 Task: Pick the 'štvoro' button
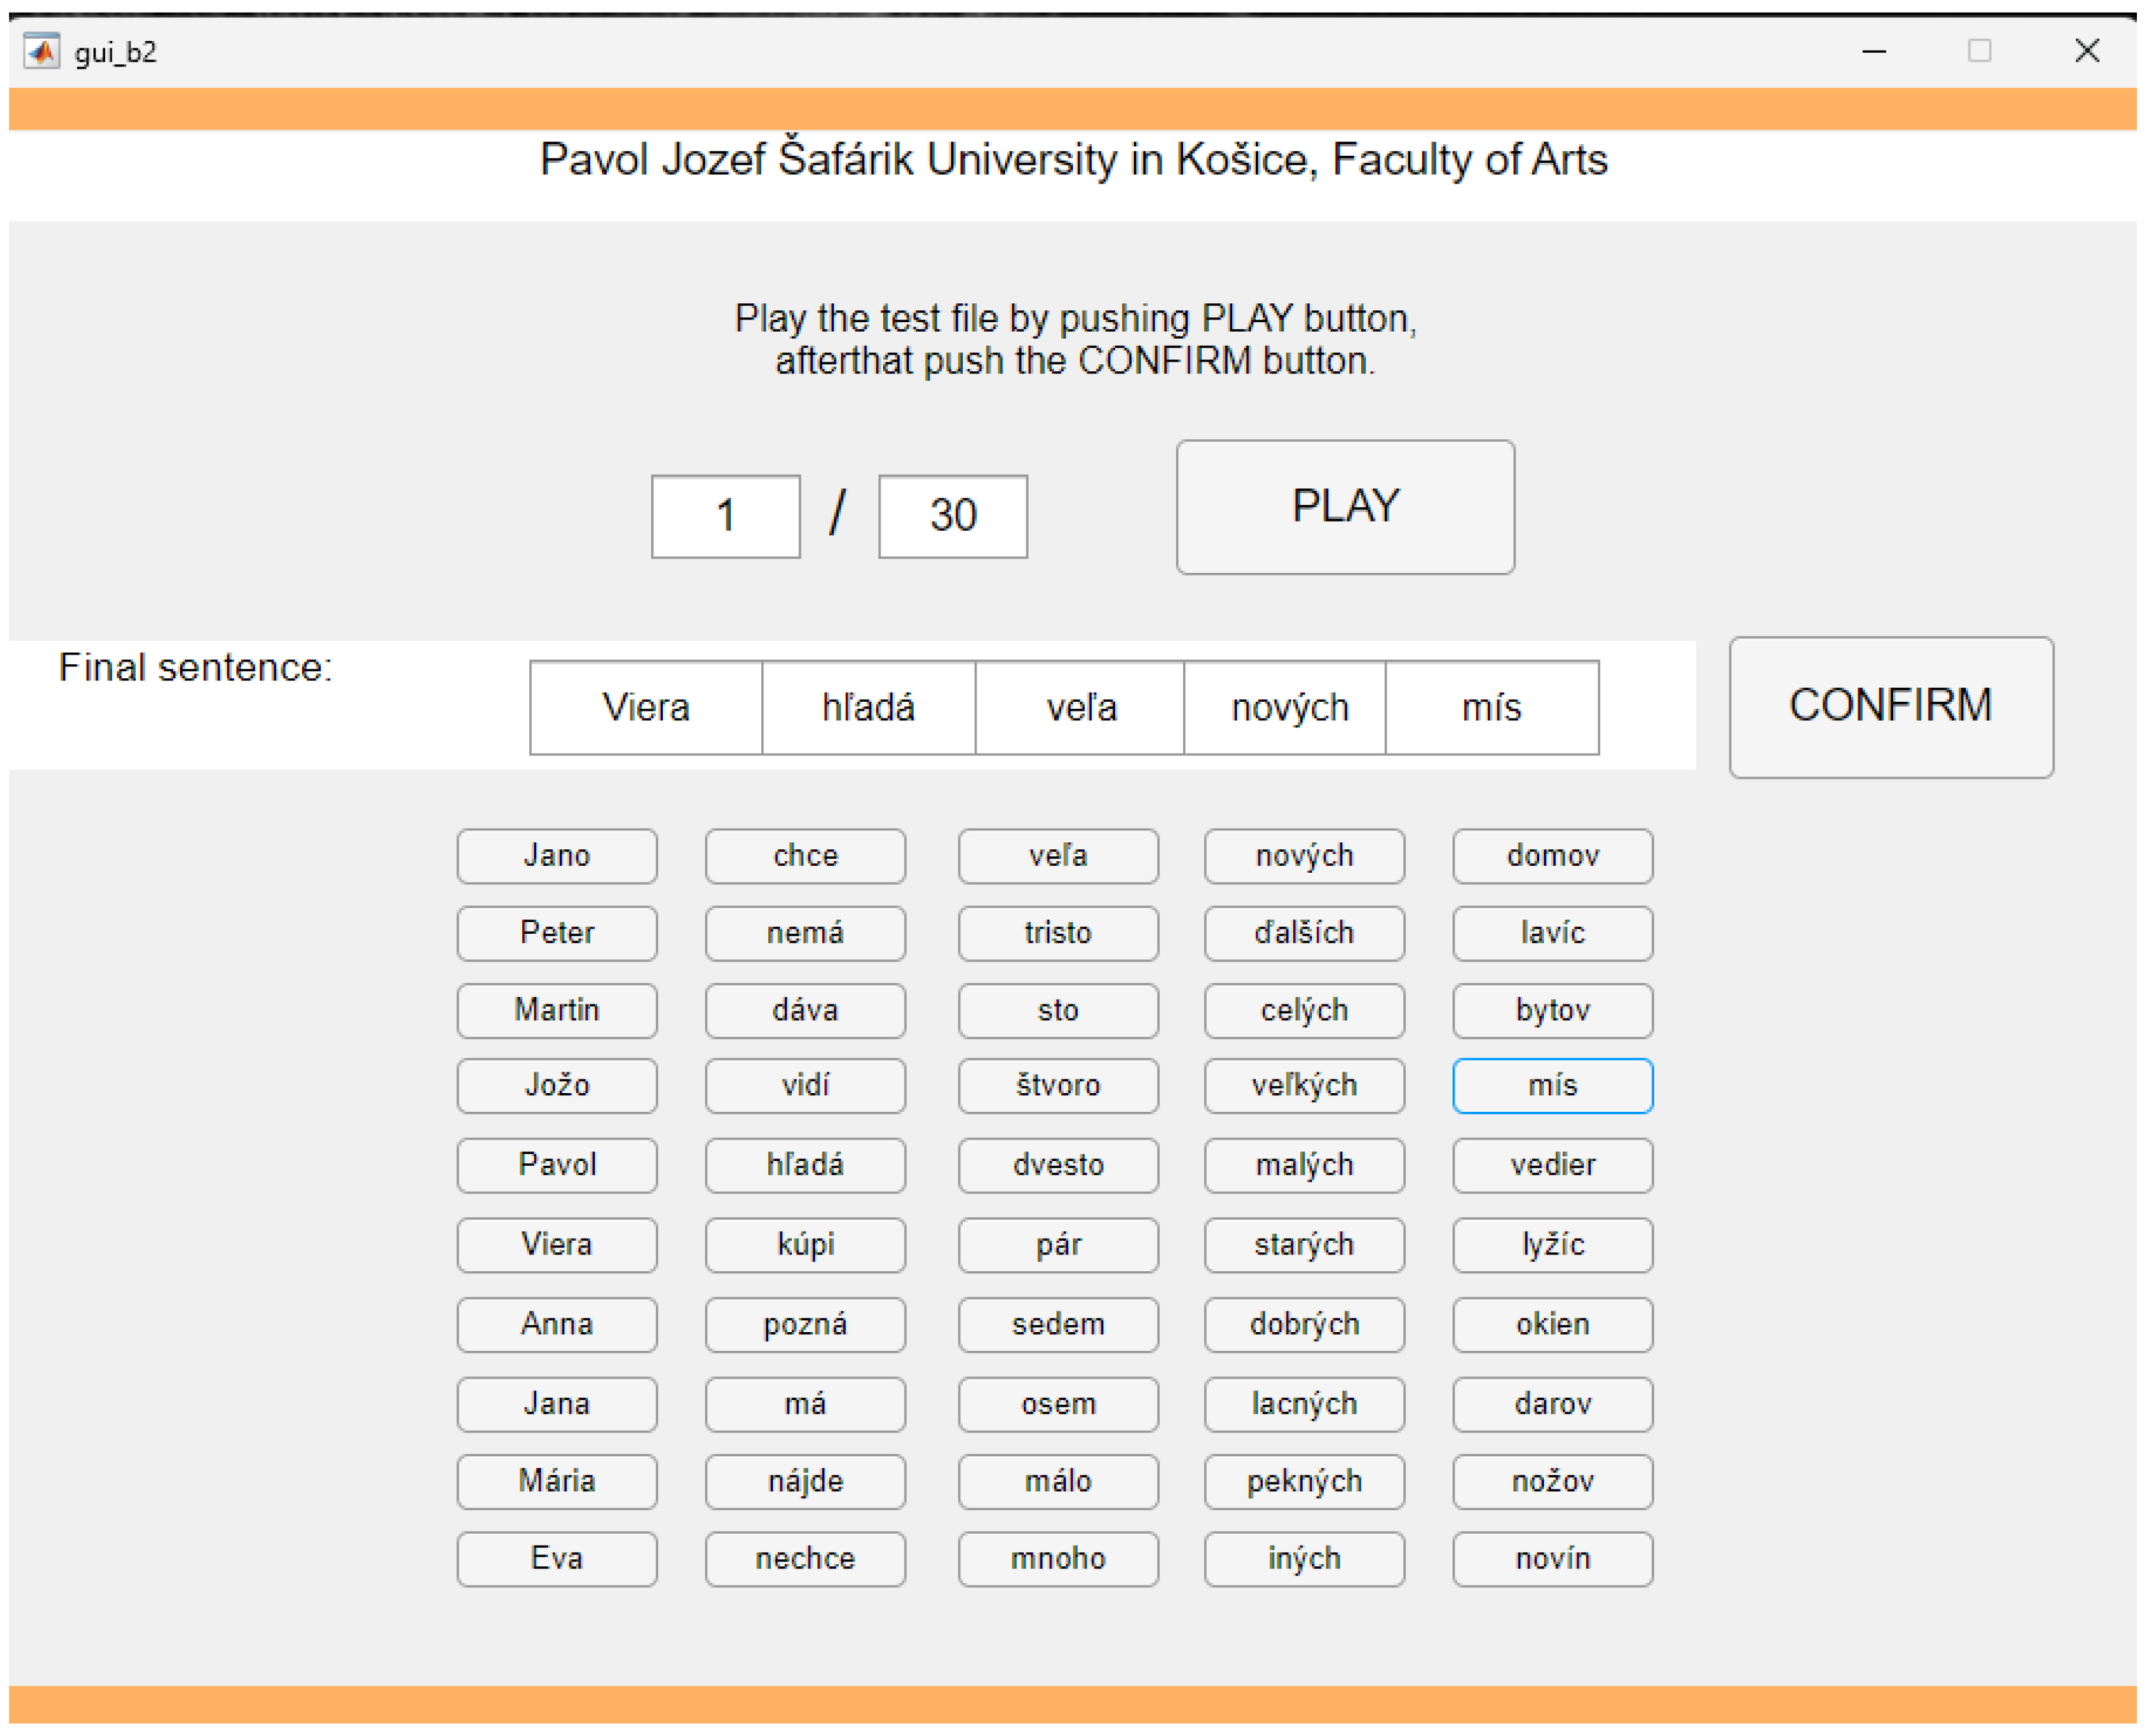[x=1057, y=1085]
